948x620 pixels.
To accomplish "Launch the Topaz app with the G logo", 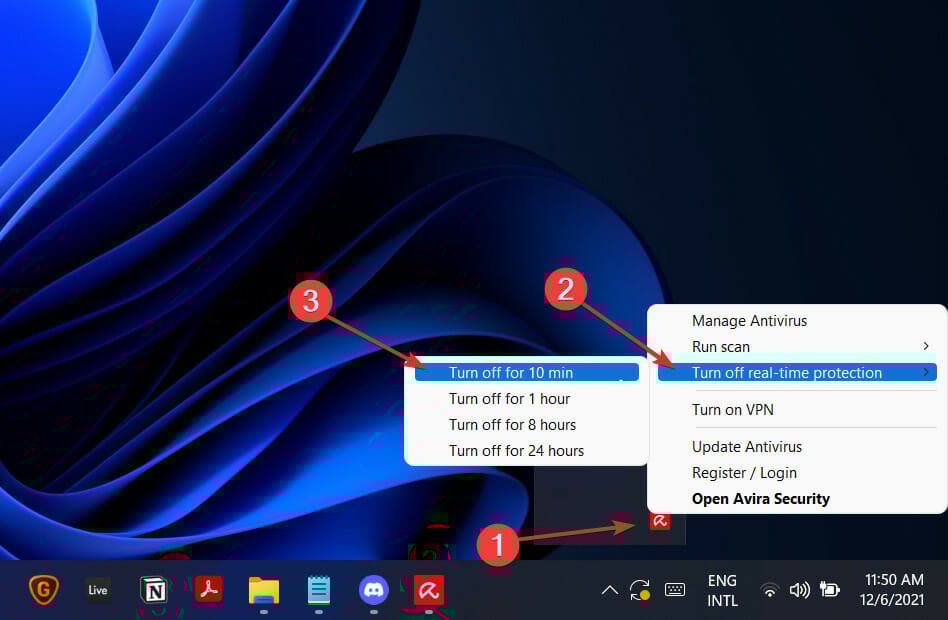I will point(42,590).
